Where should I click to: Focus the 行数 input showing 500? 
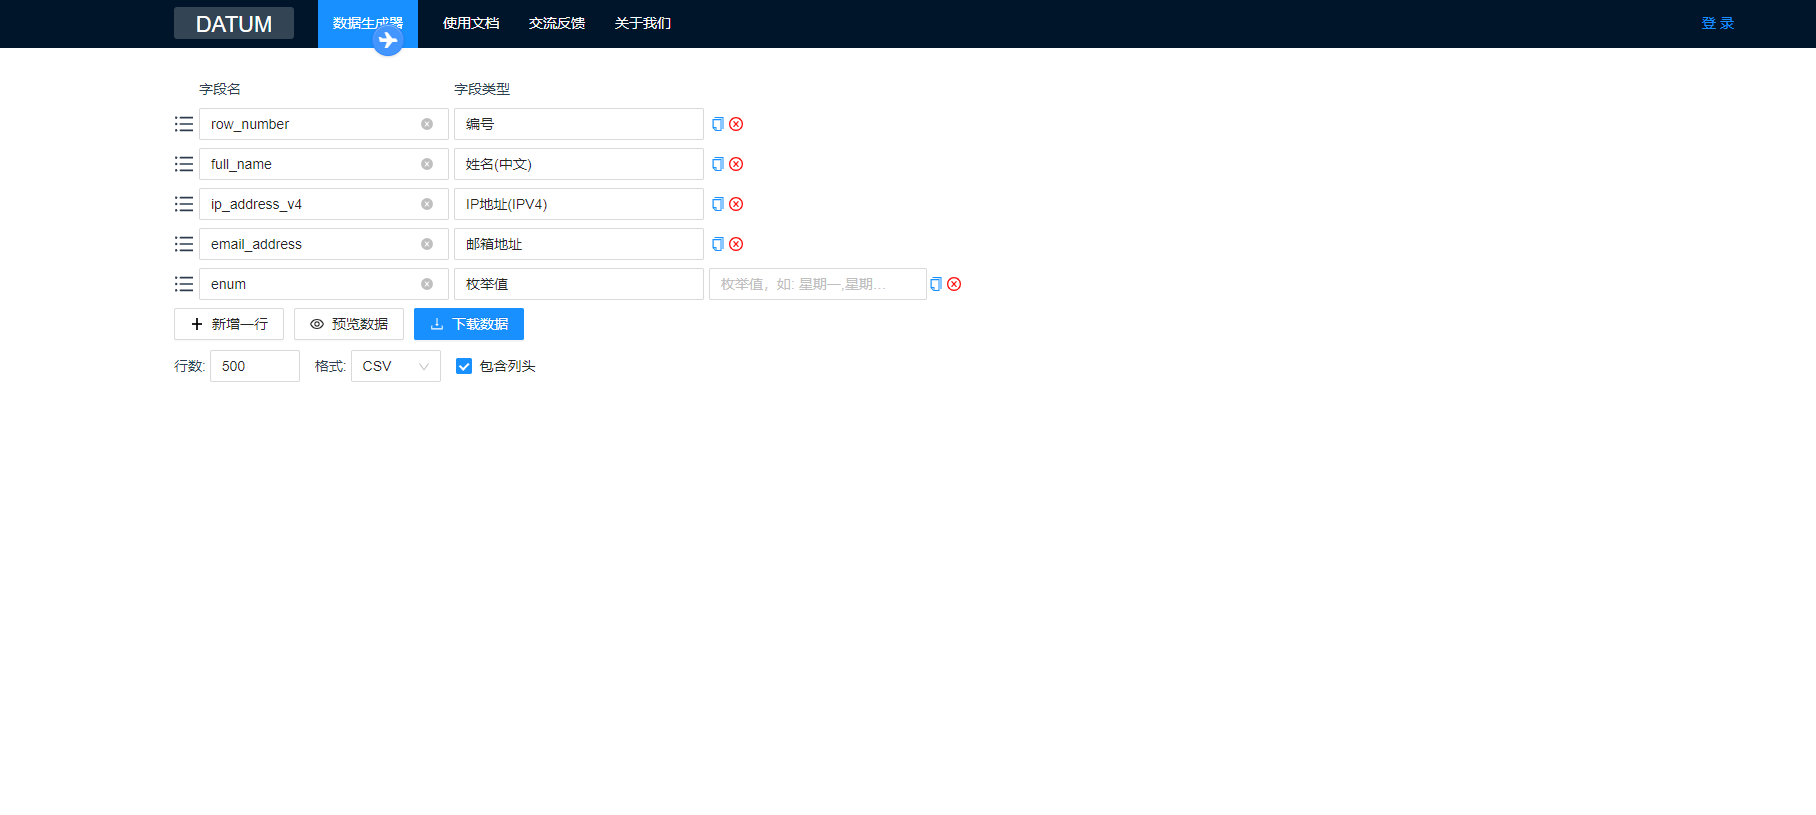pos(255,366)
